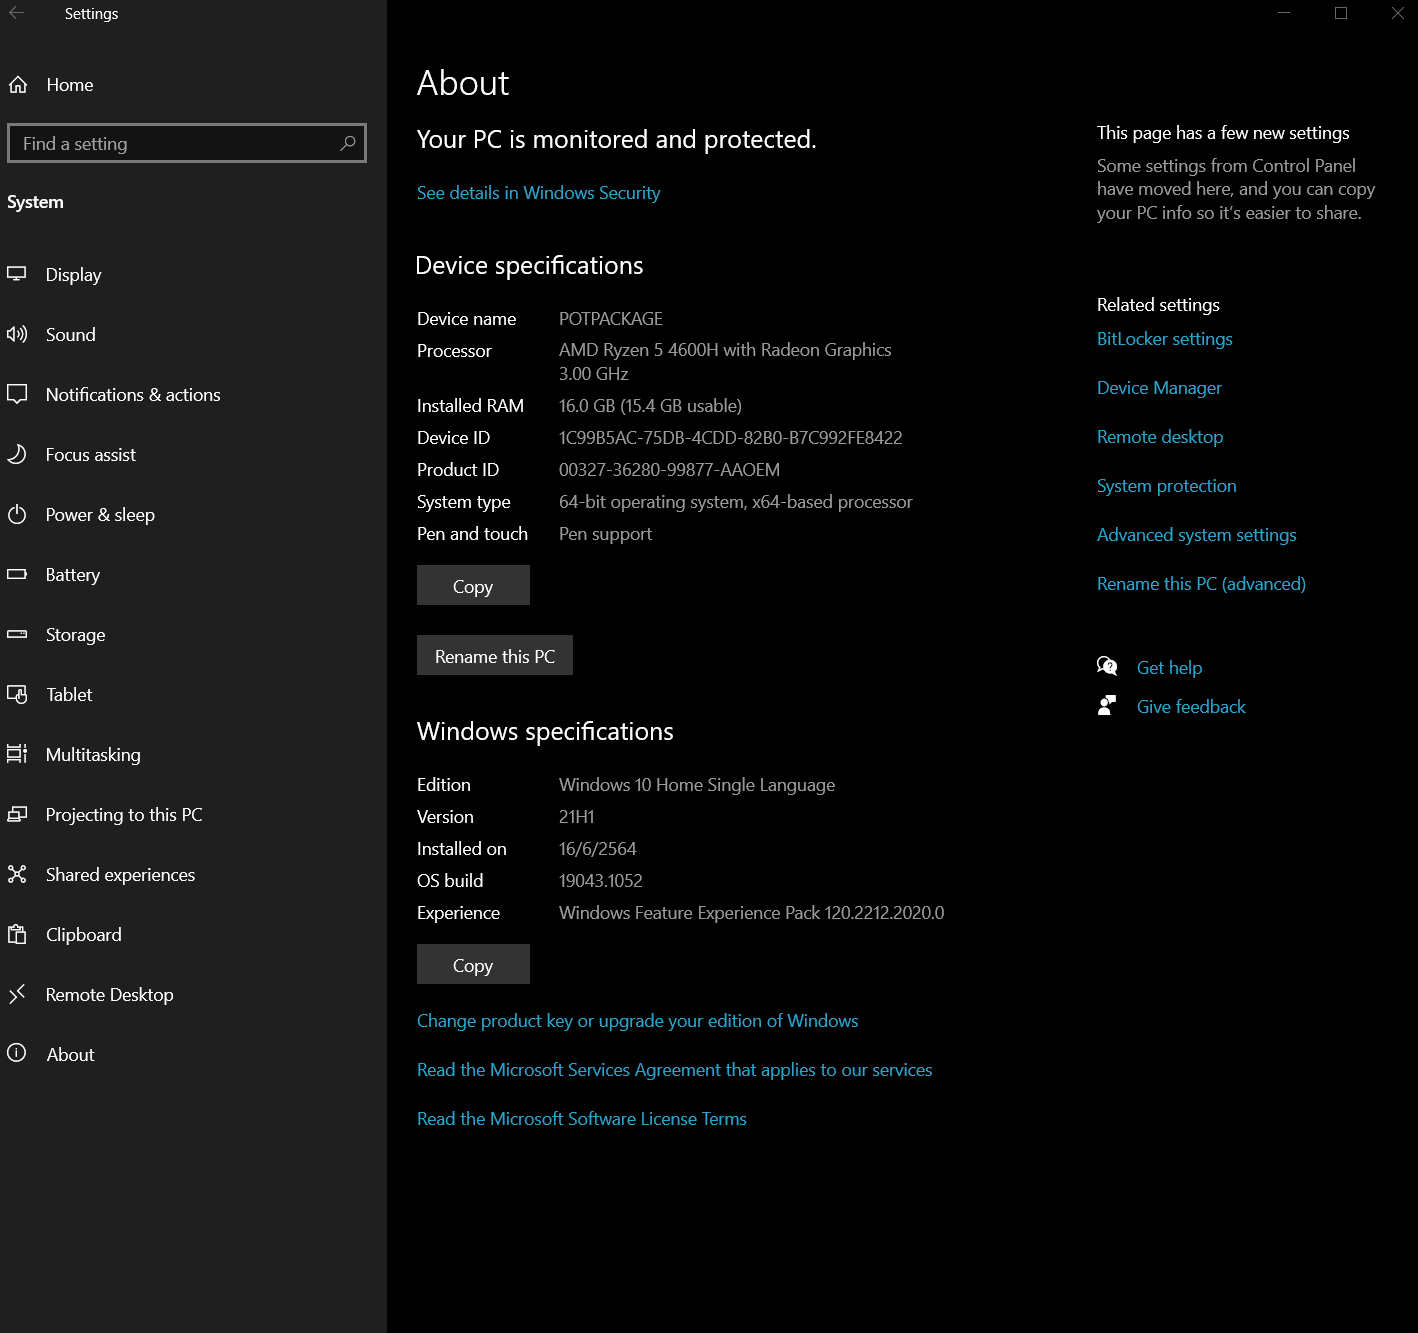Click the device name POTPACKAGE
The image size is (1418, 1333).
click(x=610, y=319)
